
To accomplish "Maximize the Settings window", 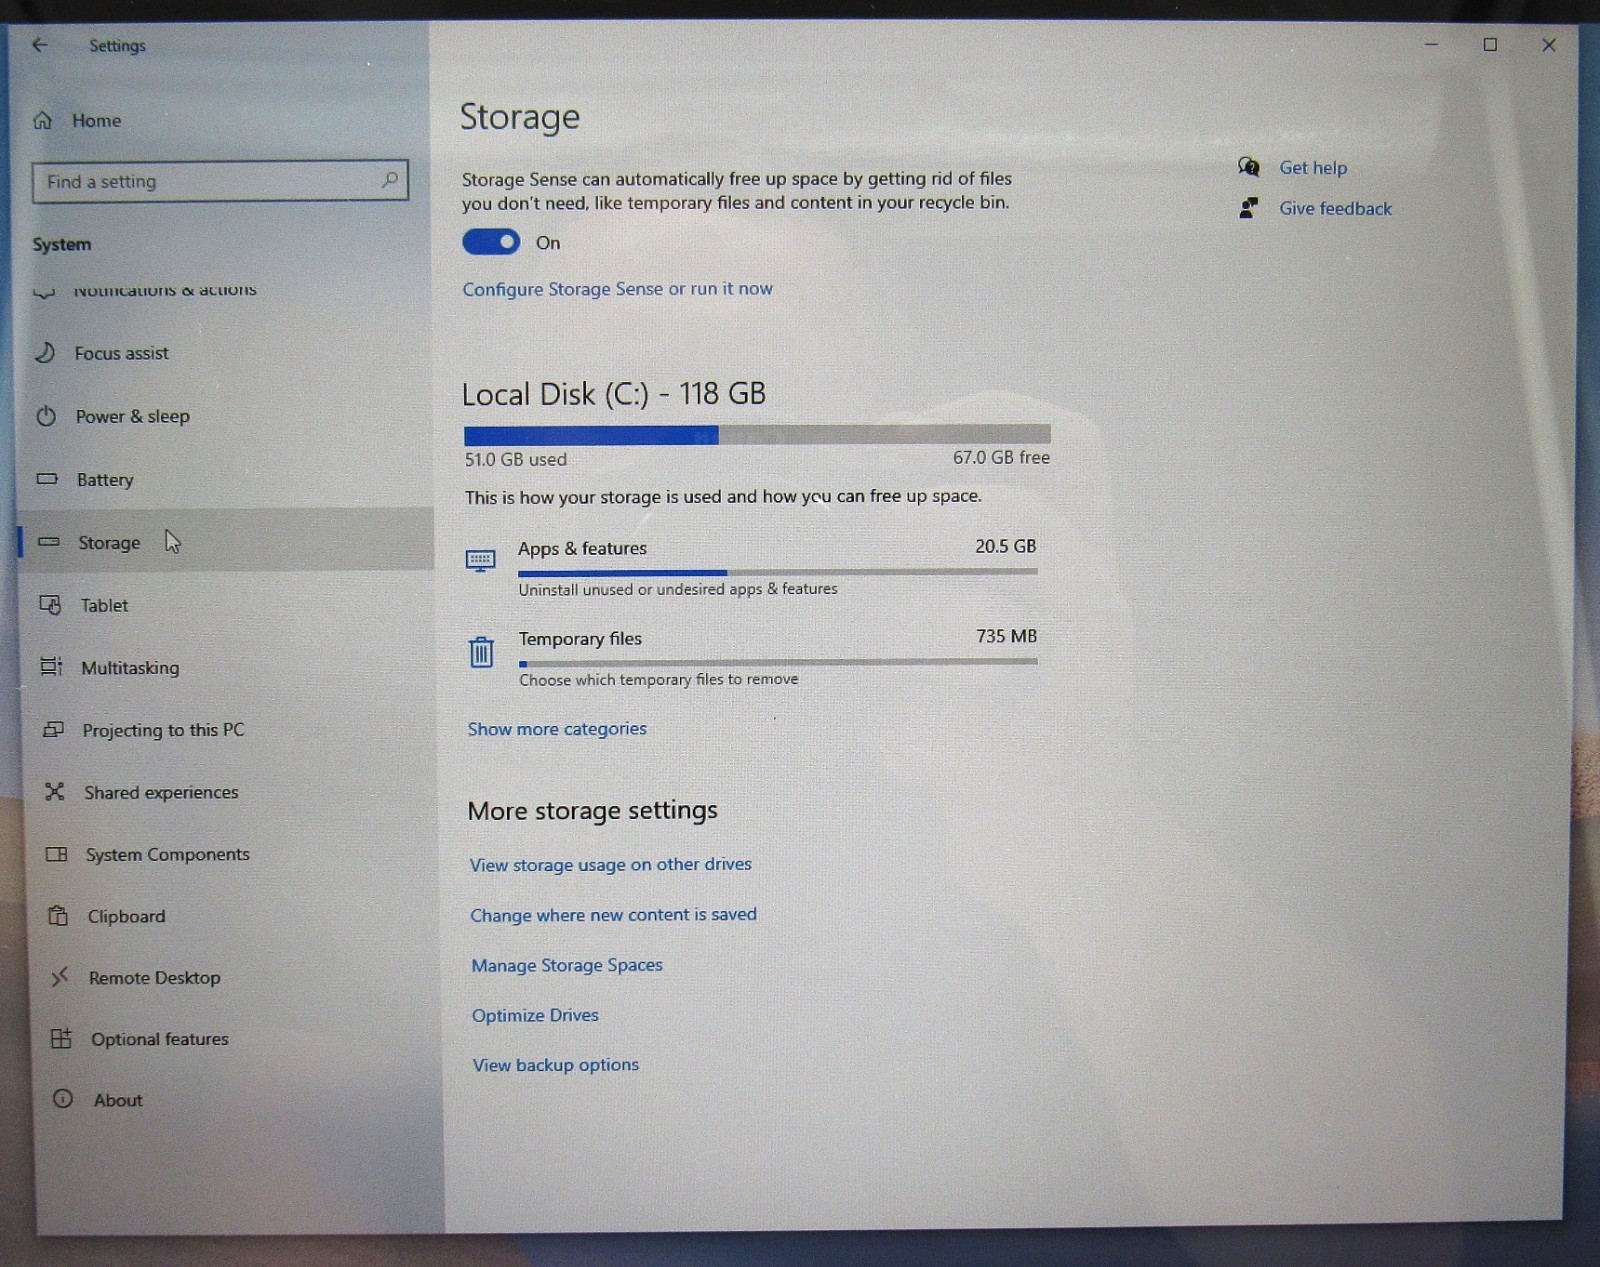I will click(1490, 45).
